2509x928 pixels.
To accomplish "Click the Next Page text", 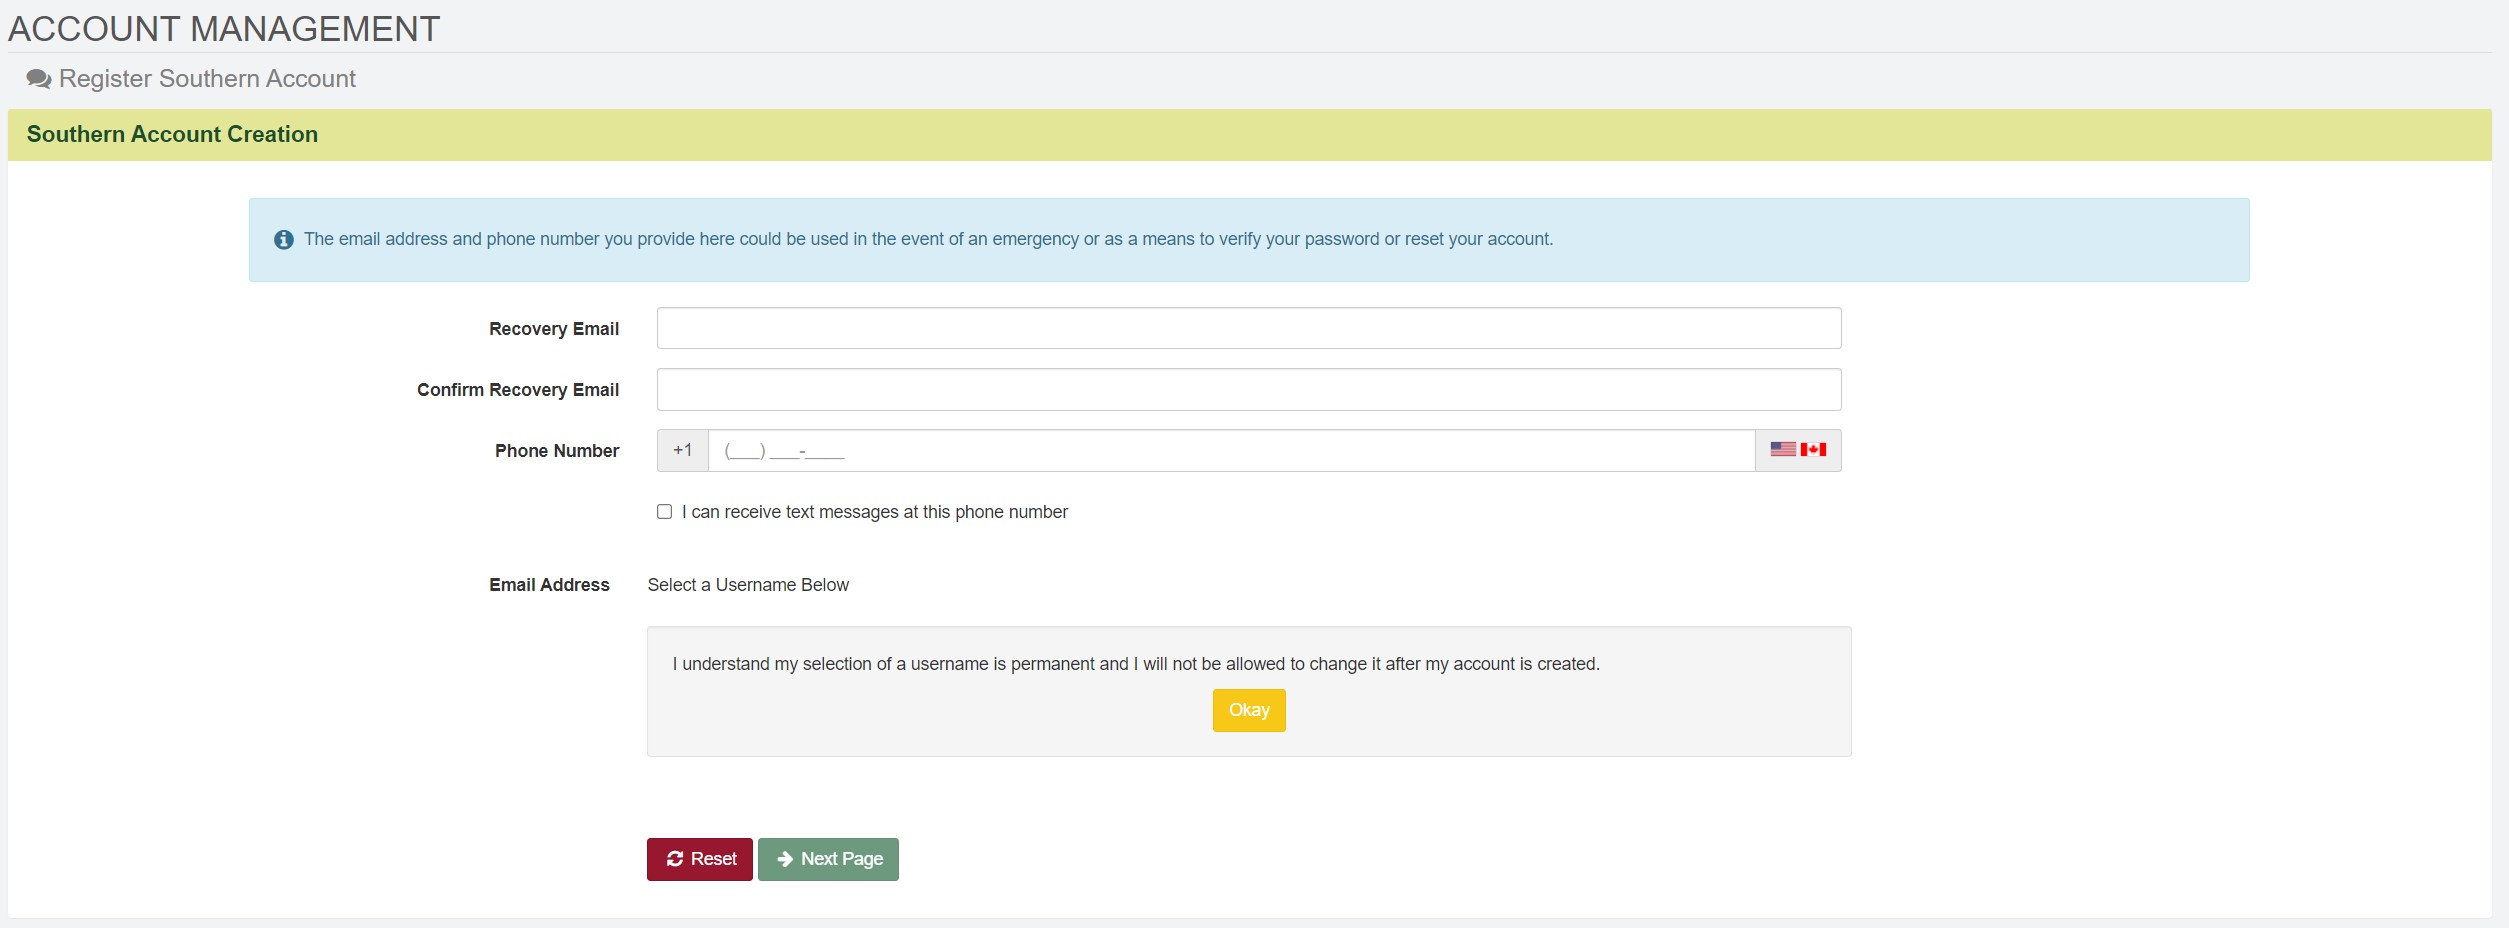I will pyautogui.click(x=841, y=859).
